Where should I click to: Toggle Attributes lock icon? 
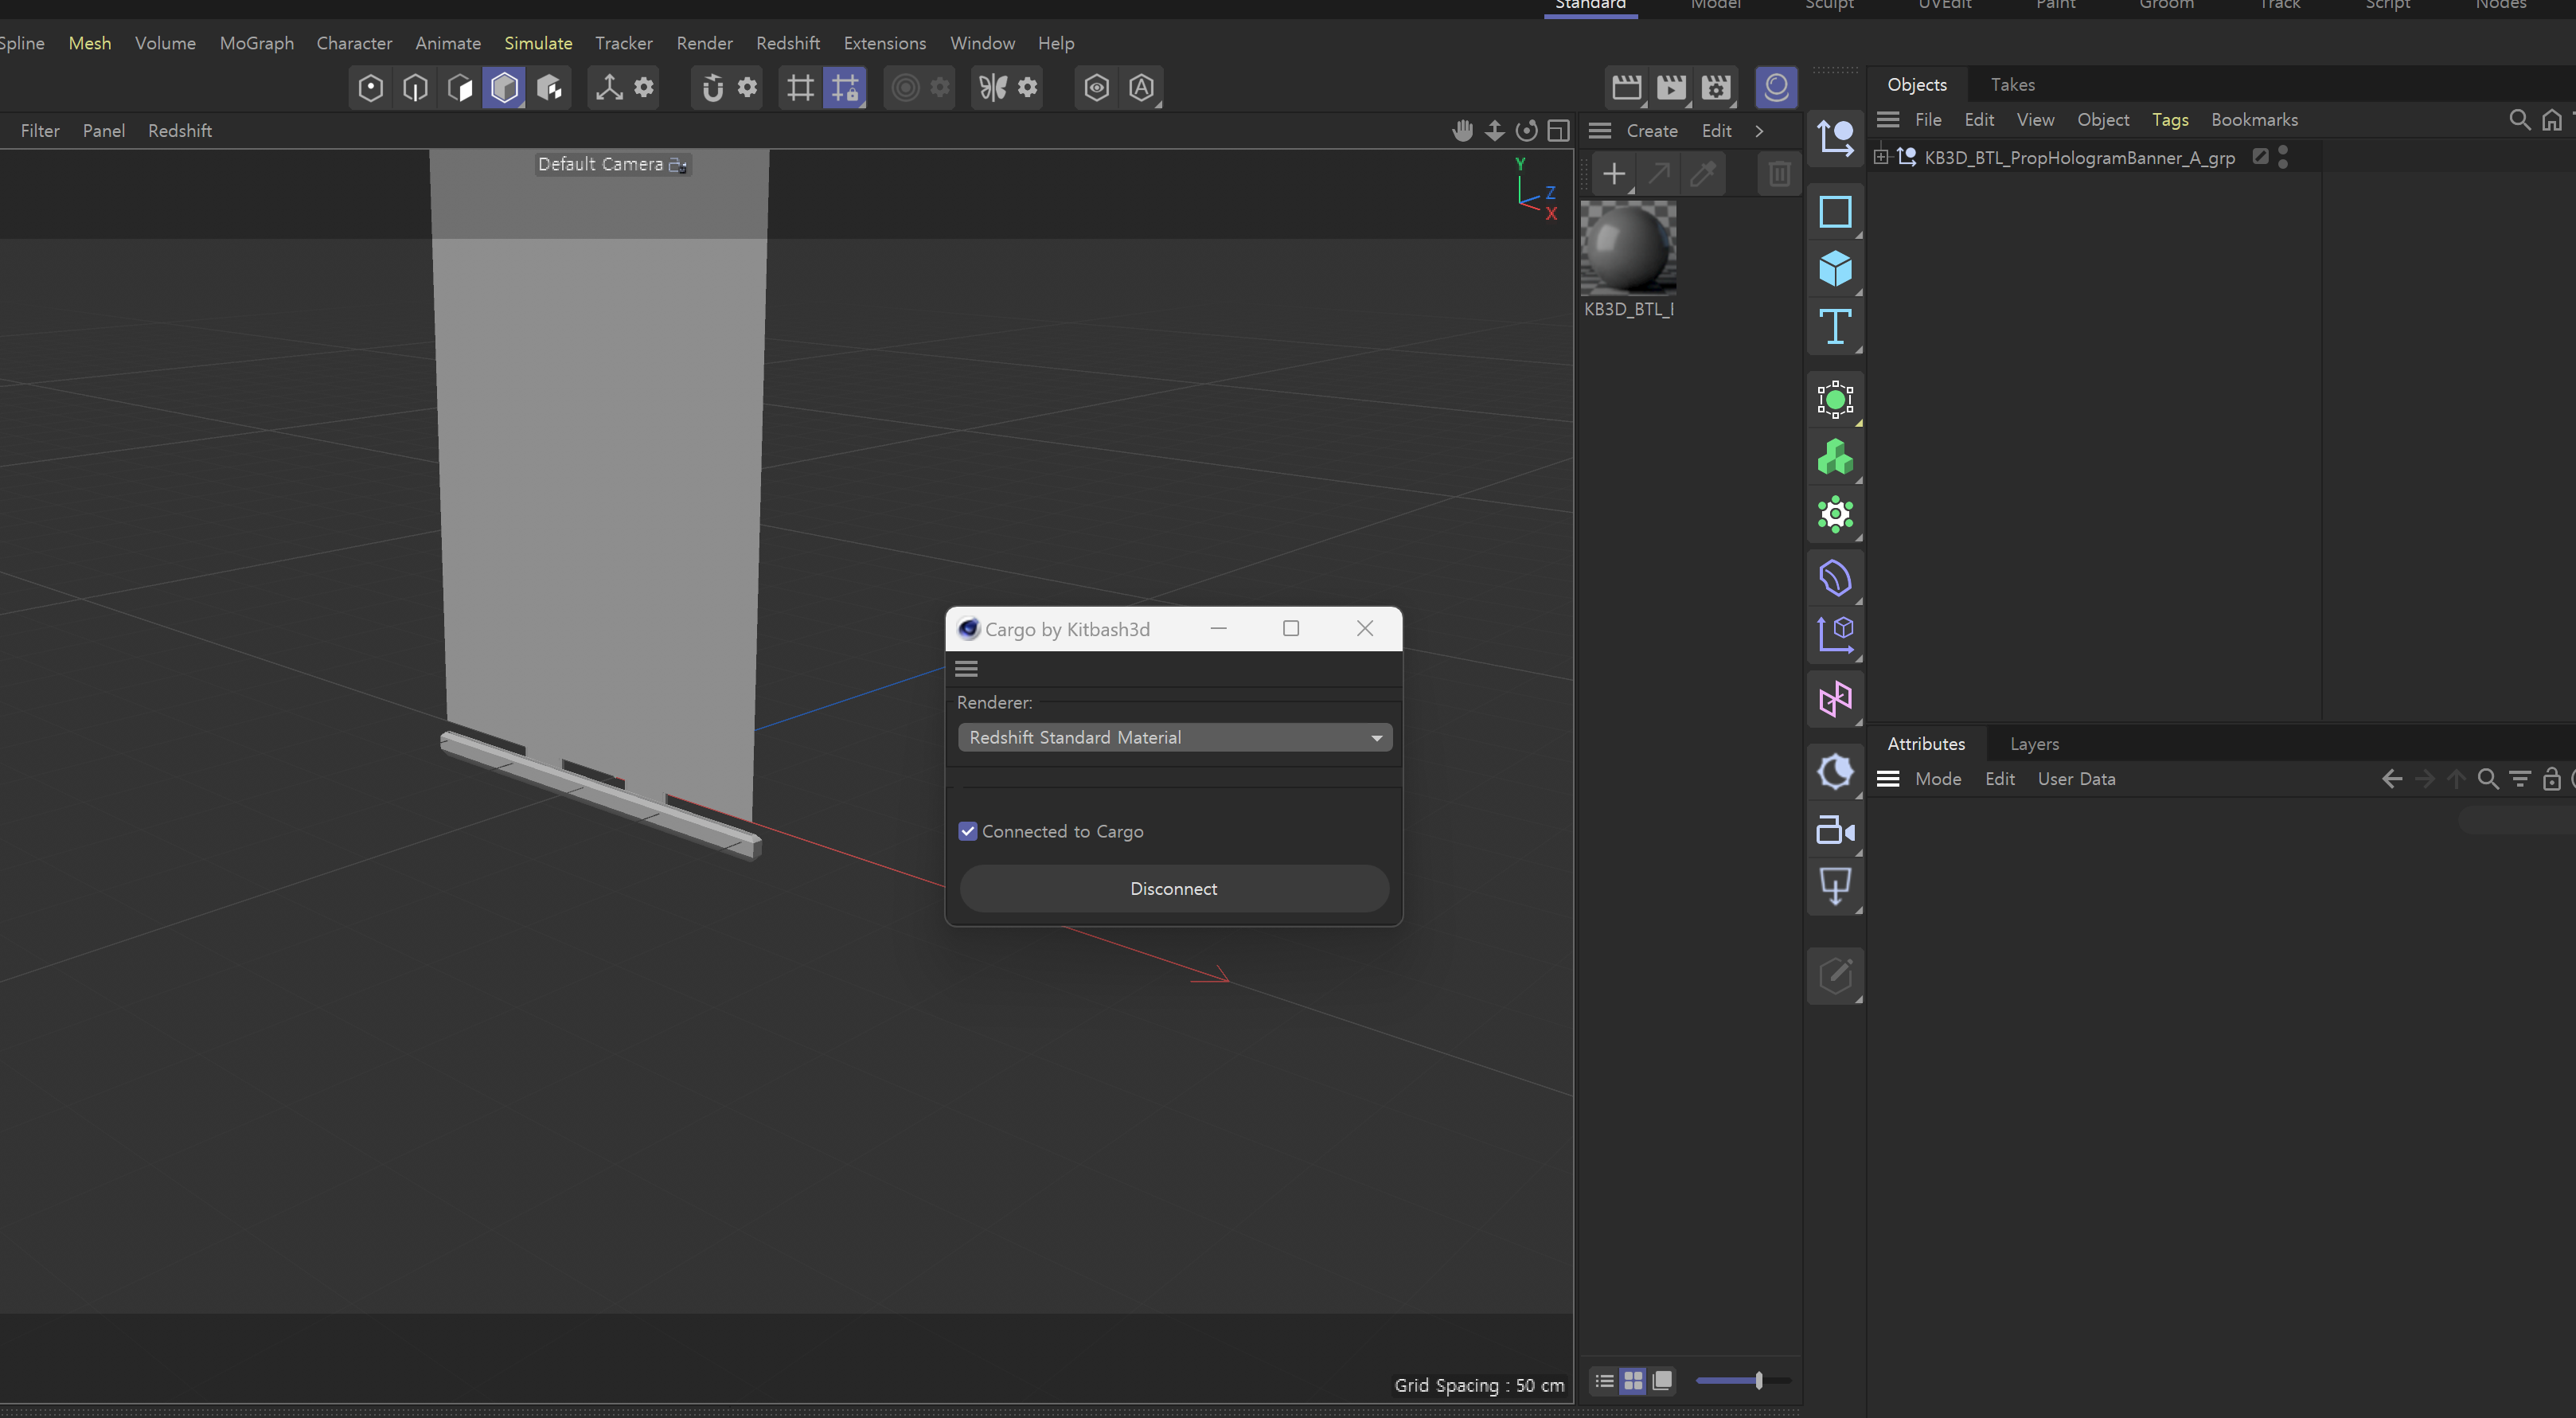pos(2552,779)
